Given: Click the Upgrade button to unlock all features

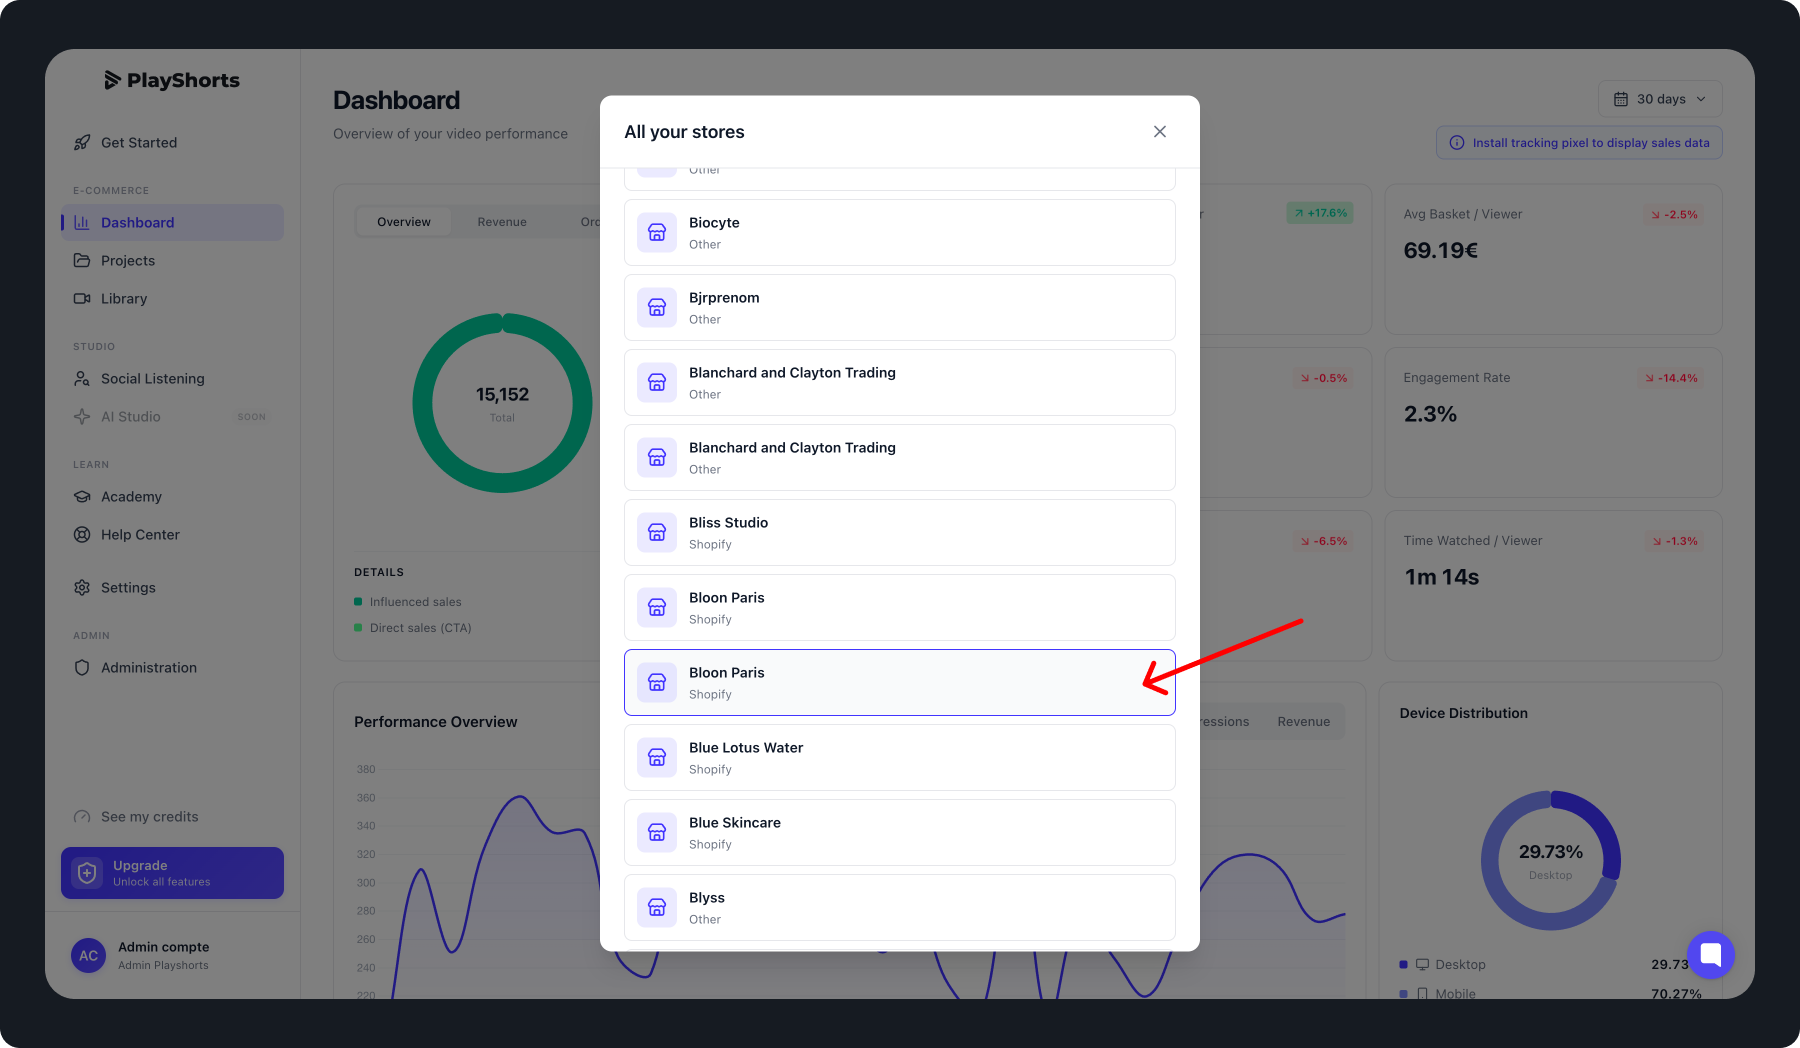Looking at the screenshot, I should (172, 873).
